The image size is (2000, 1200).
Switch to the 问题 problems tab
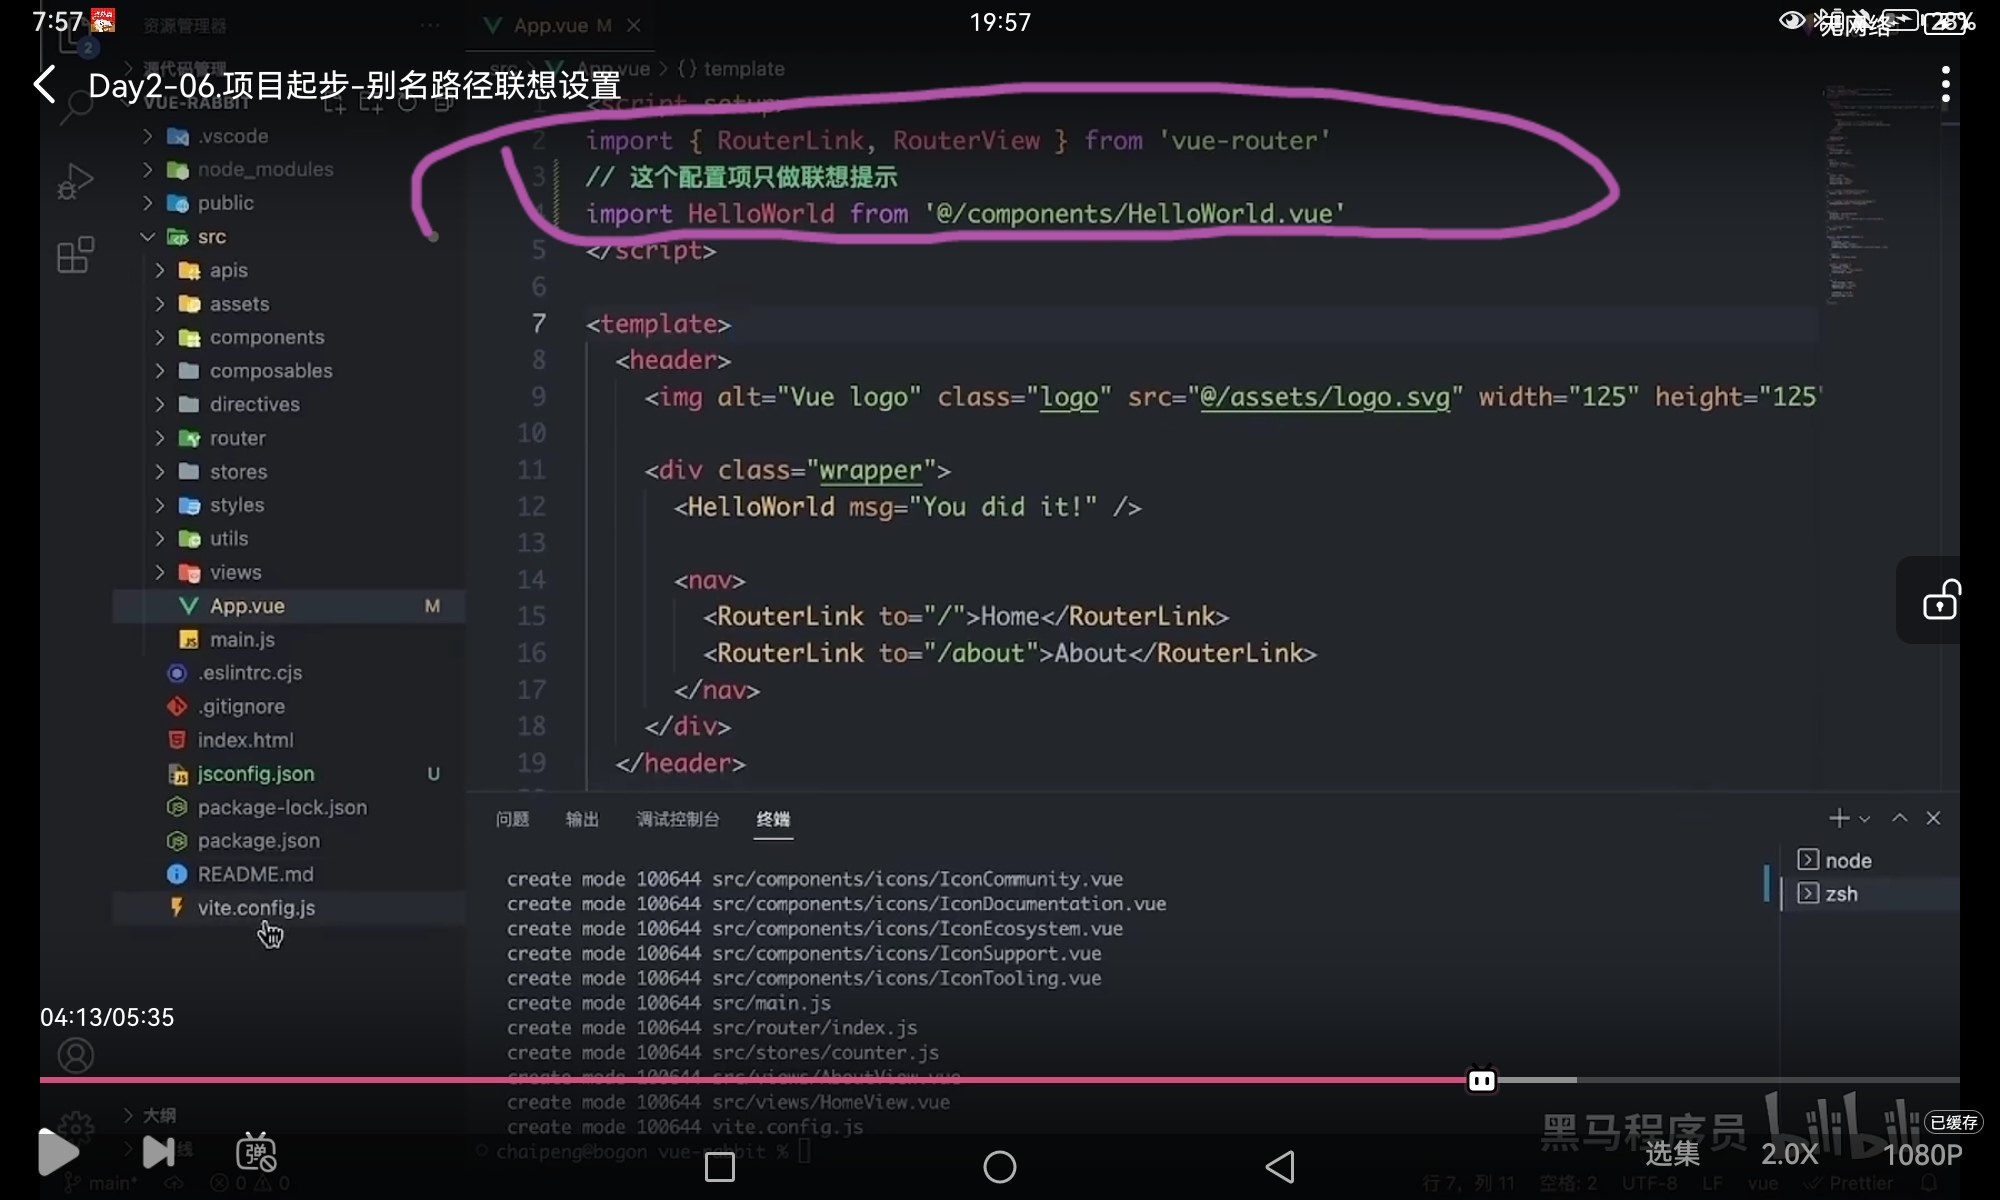click(513, 819)
